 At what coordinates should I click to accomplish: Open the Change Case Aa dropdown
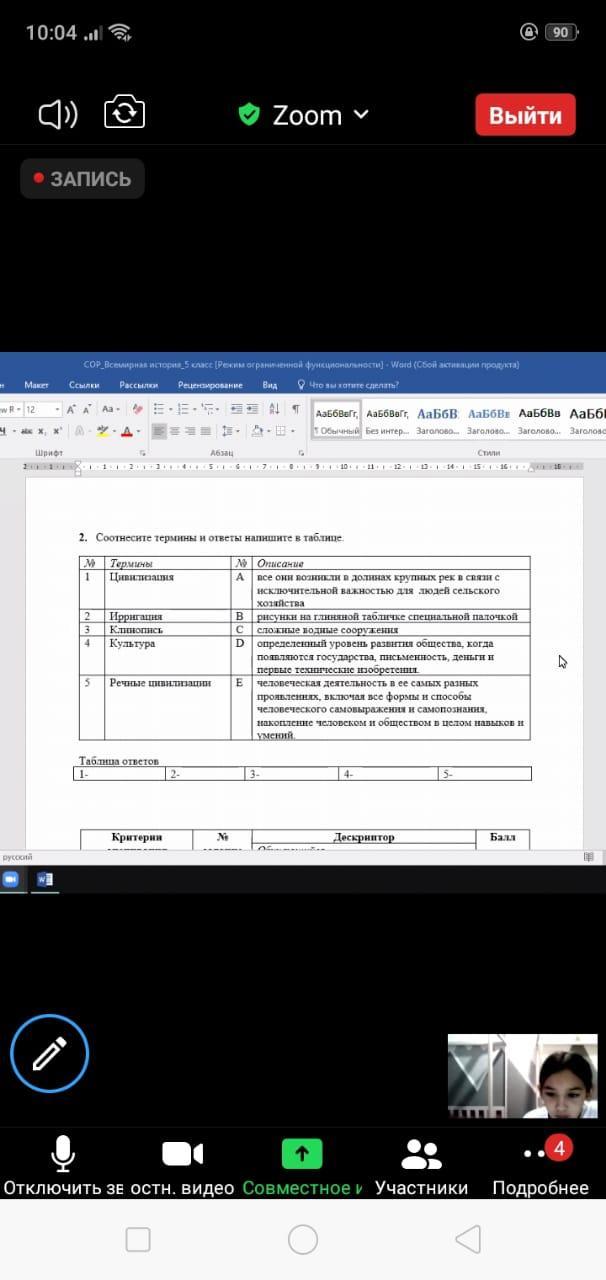[110, 409]
